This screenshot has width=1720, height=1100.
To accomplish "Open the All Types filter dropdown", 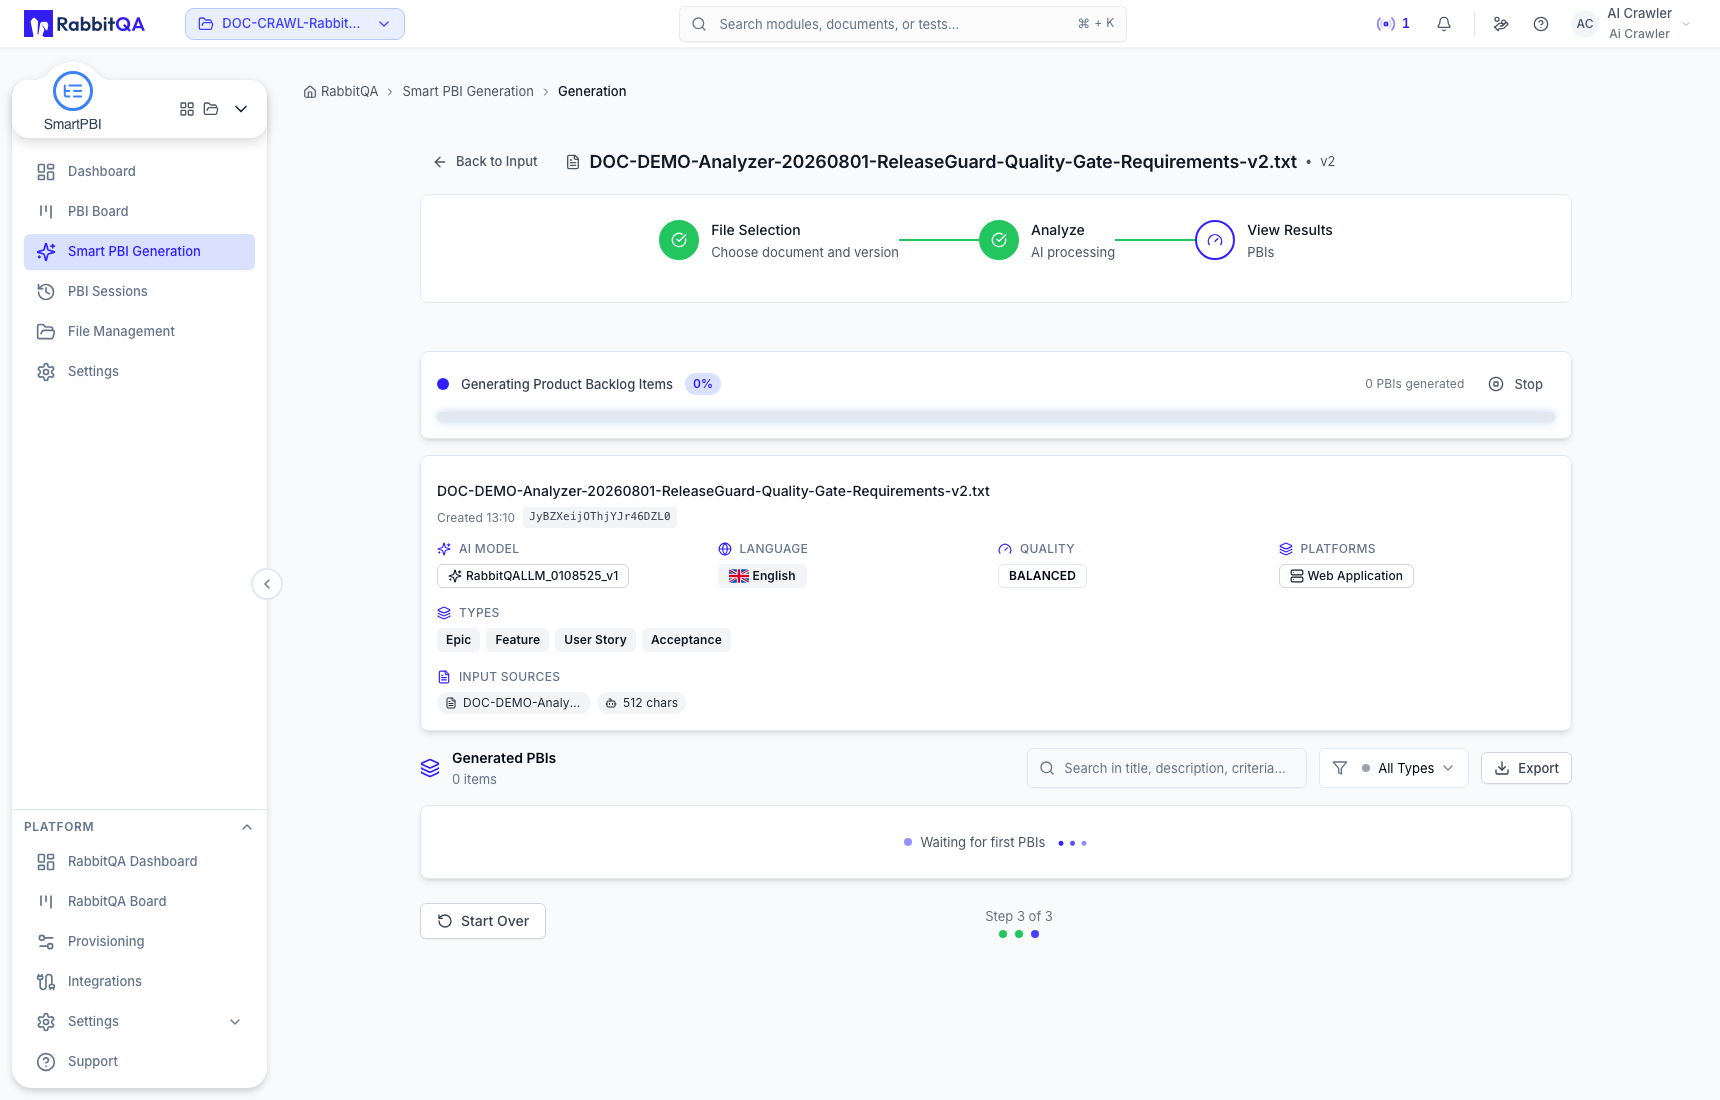I will click(1394, 768).
